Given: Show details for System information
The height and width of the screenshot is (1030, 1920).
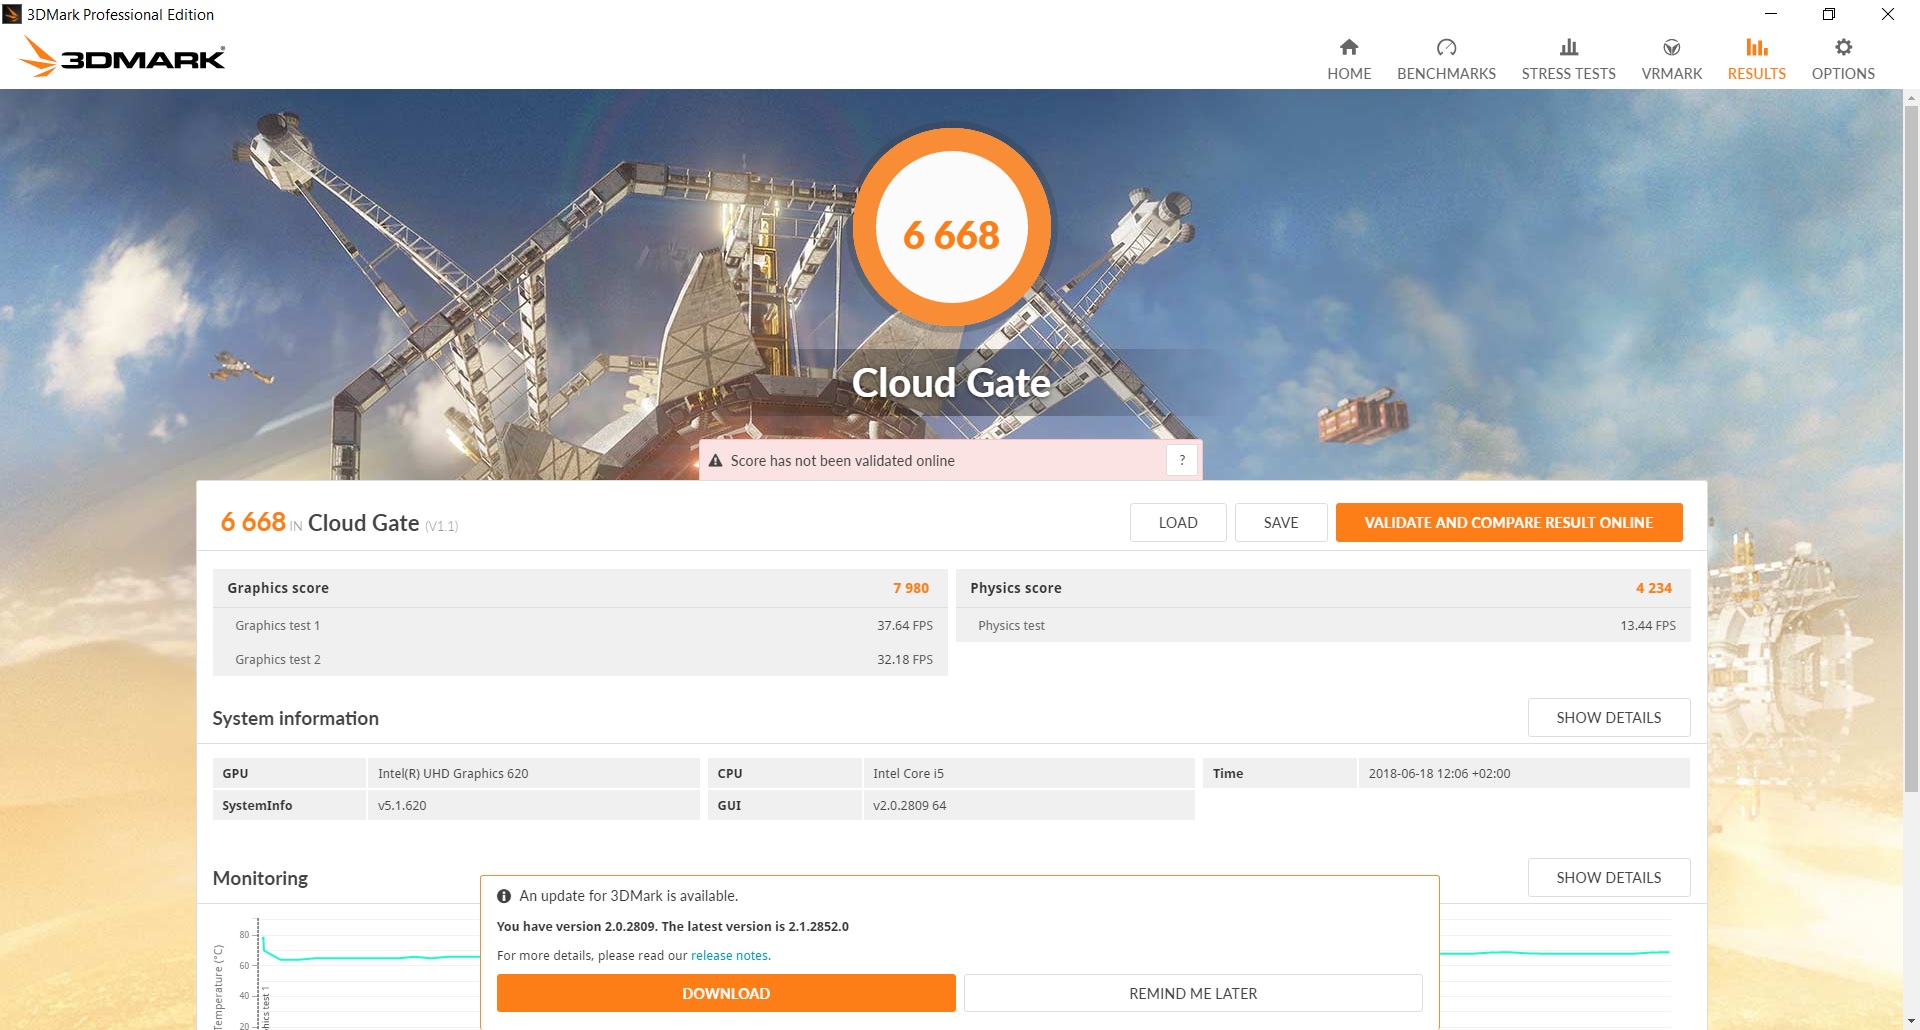Looking at the screenshot, I should (x=1609, y=717).
